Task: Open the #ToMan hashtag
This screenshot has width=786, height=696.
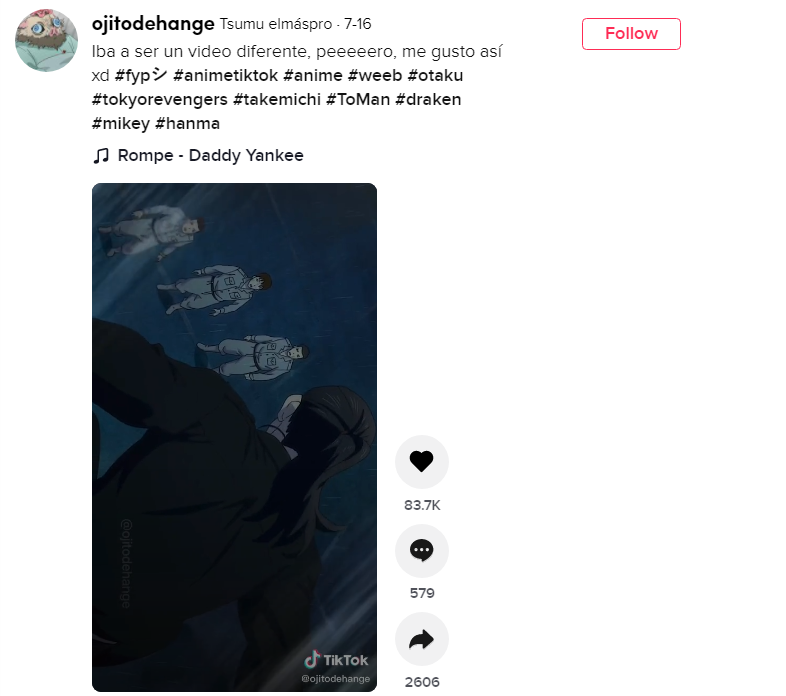Action: [x=358, y=99]
